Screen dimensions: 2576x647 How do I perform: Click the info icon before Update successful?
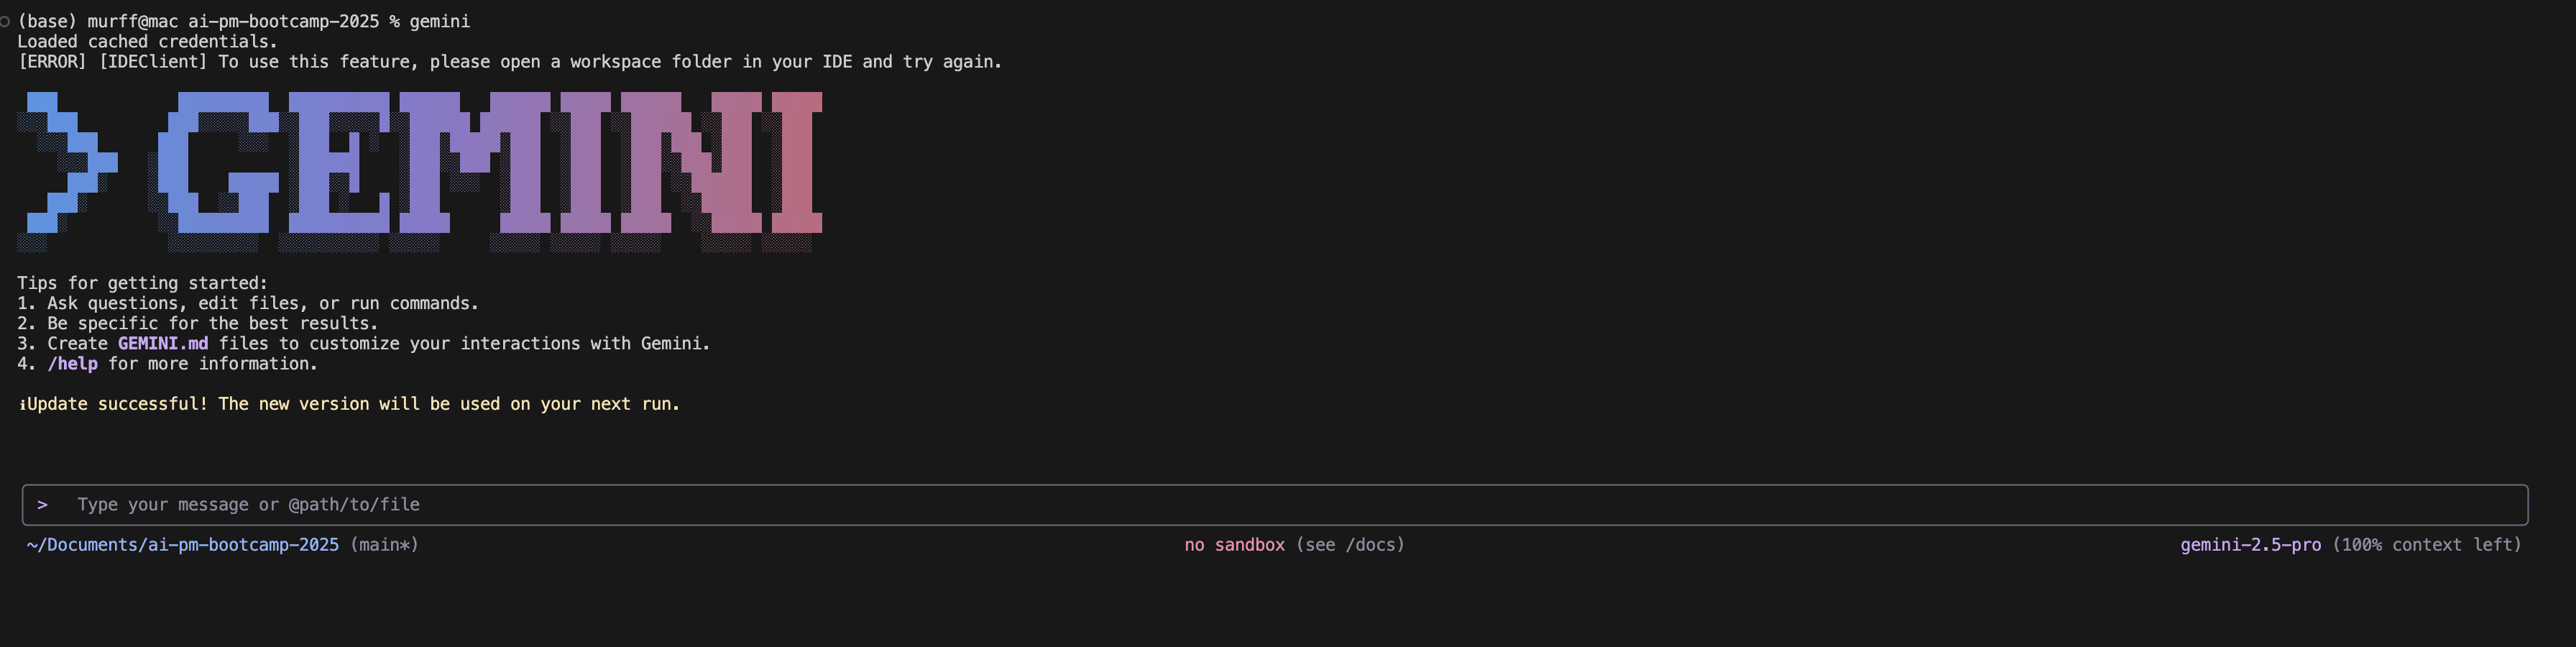point(22,405)
